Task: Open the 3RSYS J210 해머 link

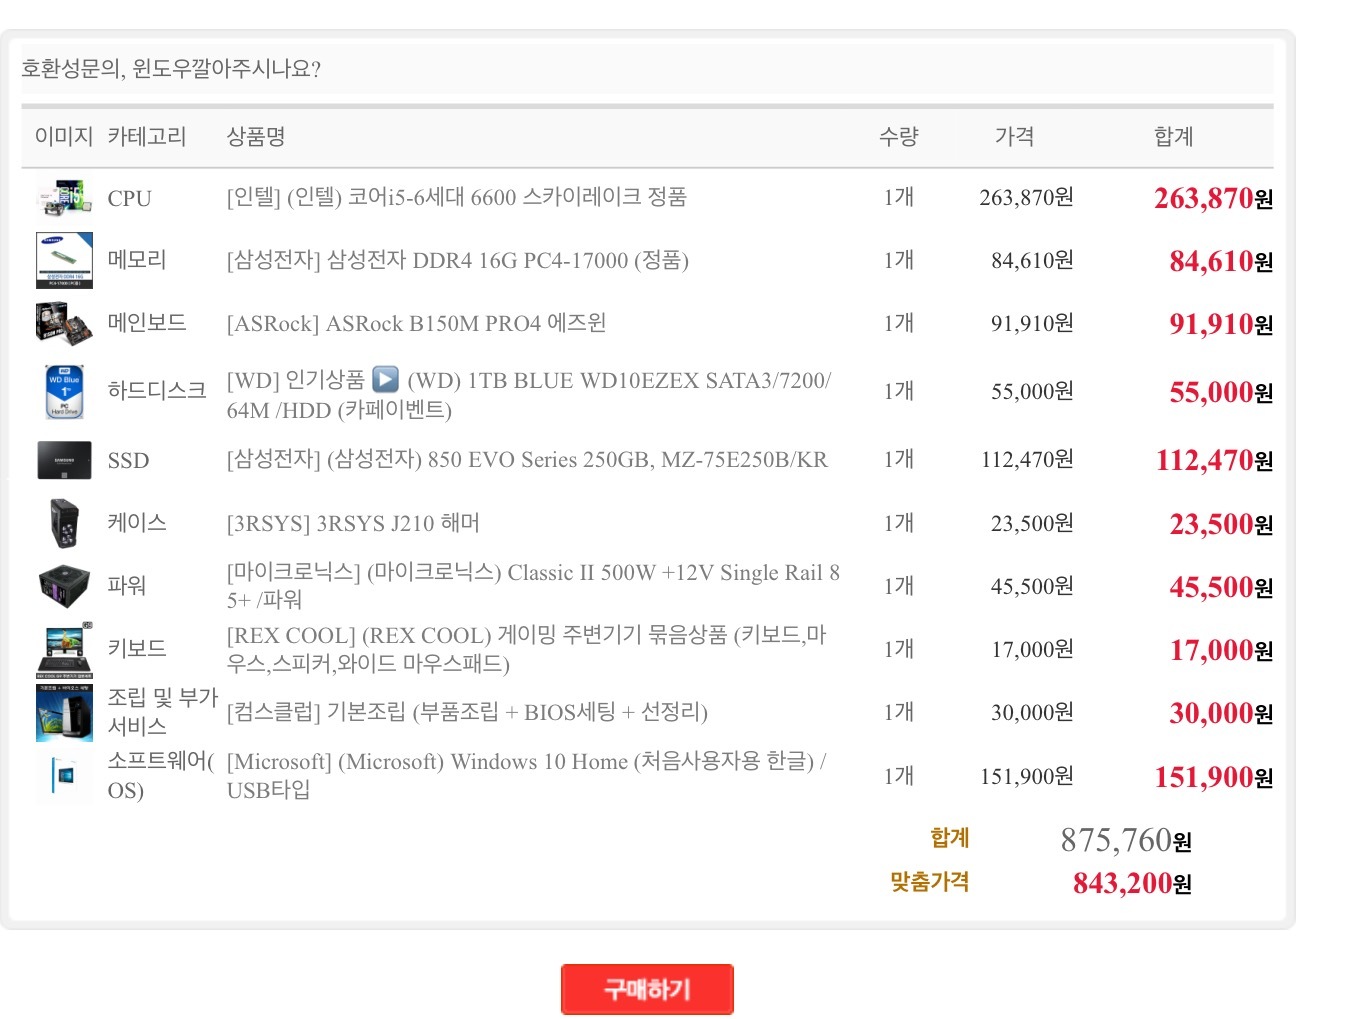Action: [353, 523]
